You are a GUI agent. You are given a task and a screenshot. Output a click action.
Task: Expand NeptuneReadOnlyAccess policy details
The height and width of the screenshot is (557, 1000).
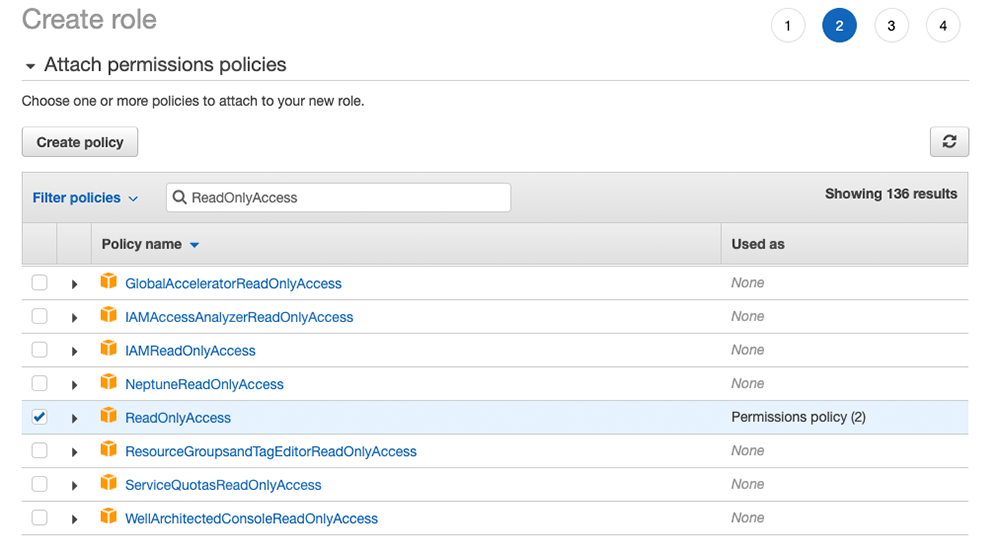coord(74,385)
